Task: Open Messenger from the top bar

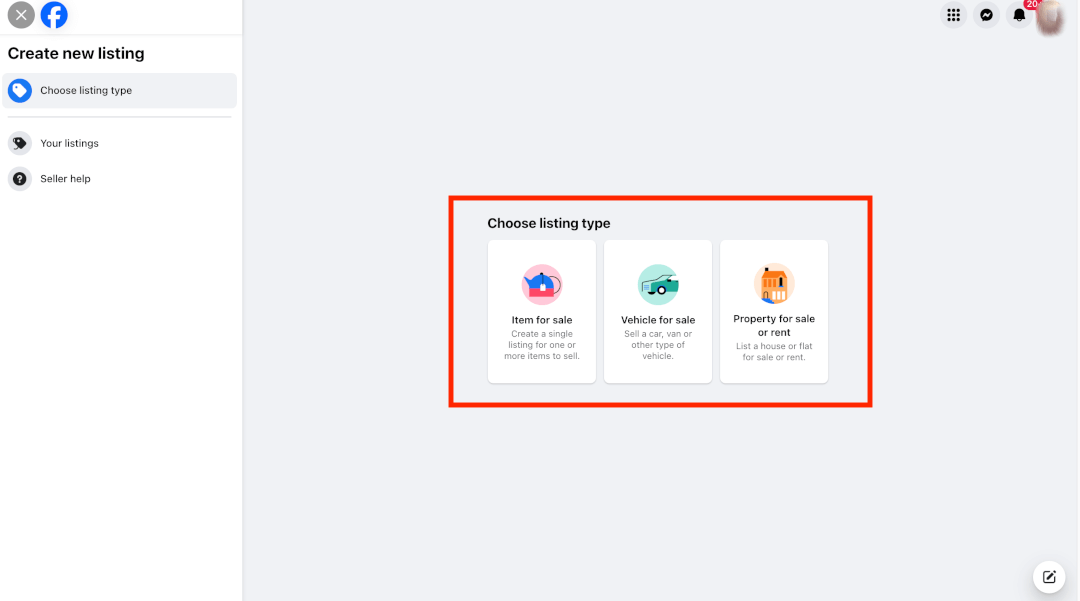Action: pos(986,15)
